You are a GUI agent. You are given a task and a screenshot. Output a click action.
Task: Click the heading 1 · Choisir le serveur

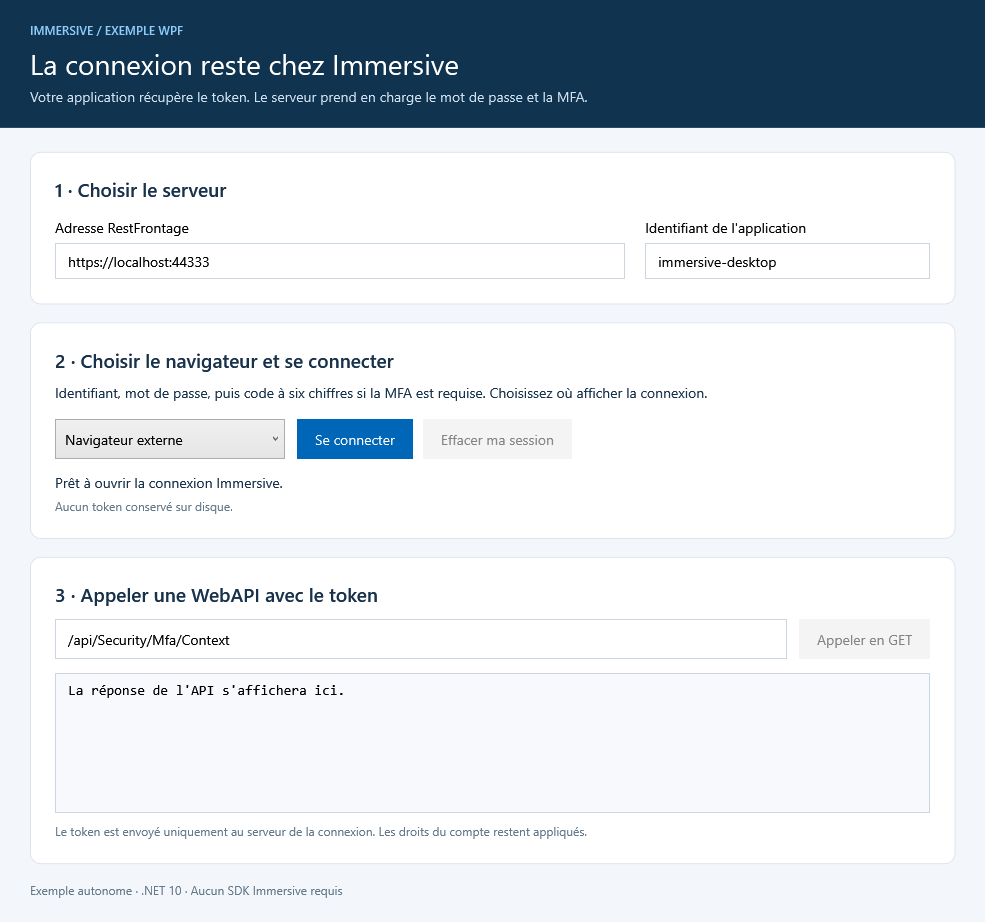click(141, 190)
